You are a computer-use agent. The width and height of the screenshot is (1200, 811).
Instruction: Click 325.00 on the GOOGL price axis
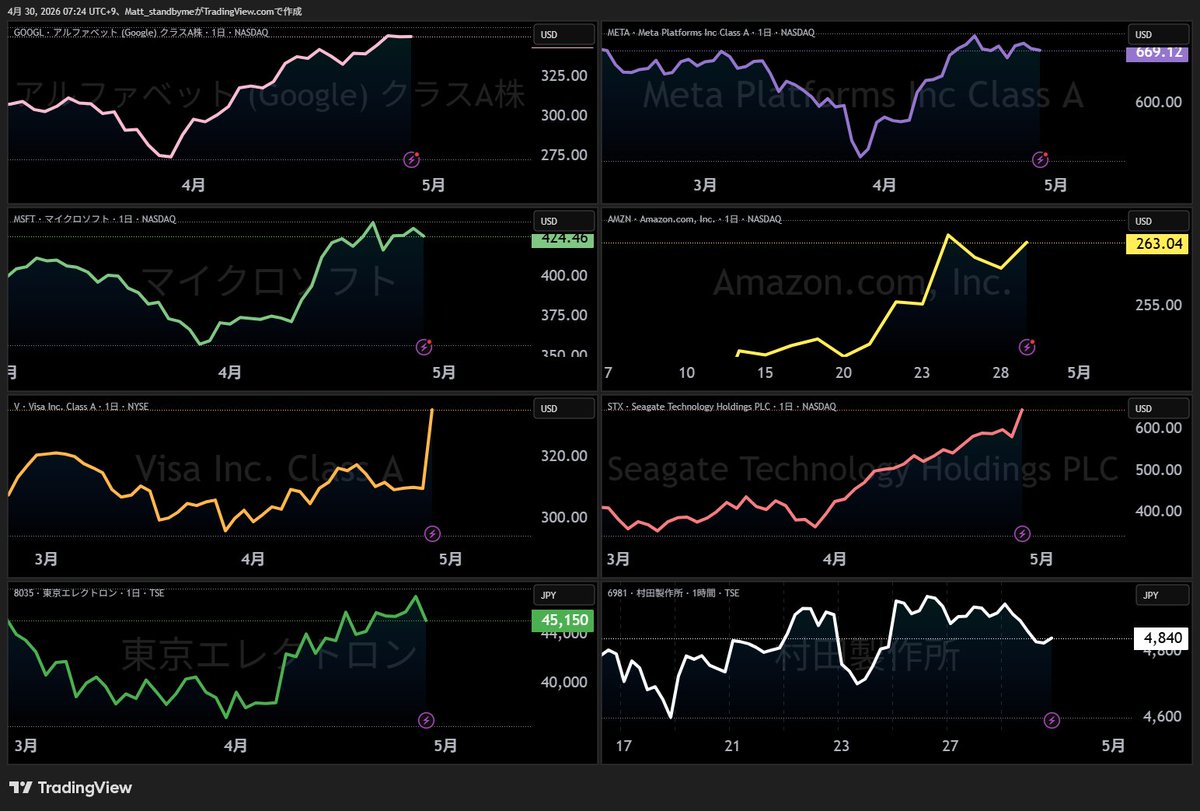coord(562,76)
